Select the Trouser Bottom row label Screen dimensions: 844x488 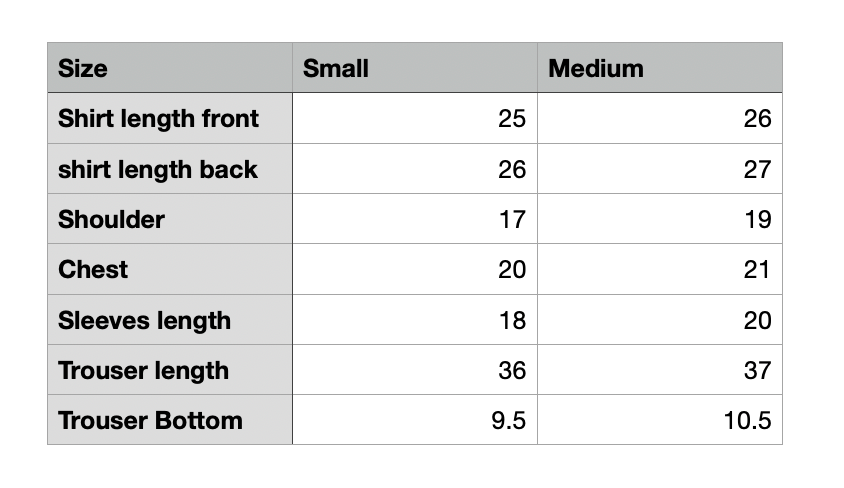click(x=170, y=420)
